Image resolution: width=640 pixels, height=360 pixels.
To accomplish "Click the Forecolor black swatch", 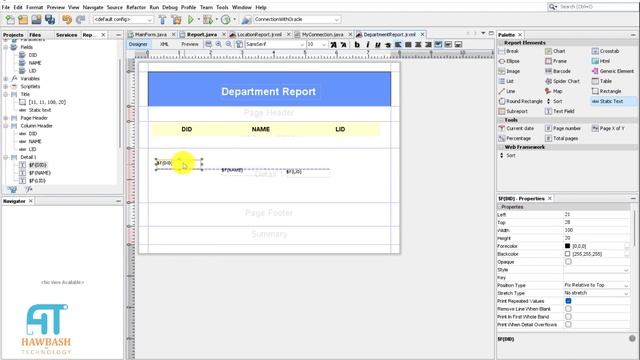I will point(567,246).
